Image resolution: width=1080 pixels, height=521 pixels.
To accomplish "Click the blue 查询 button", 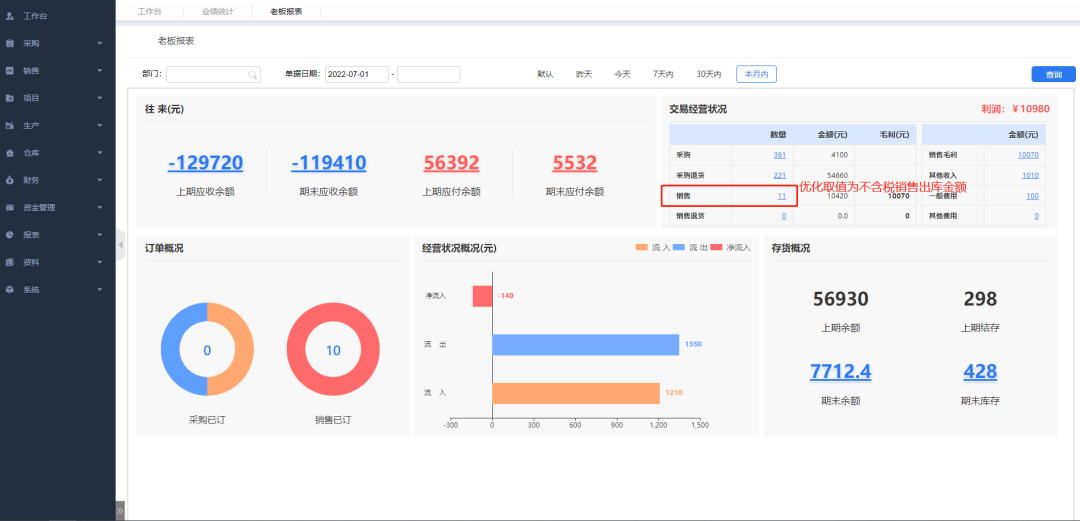I will 1053,74.
